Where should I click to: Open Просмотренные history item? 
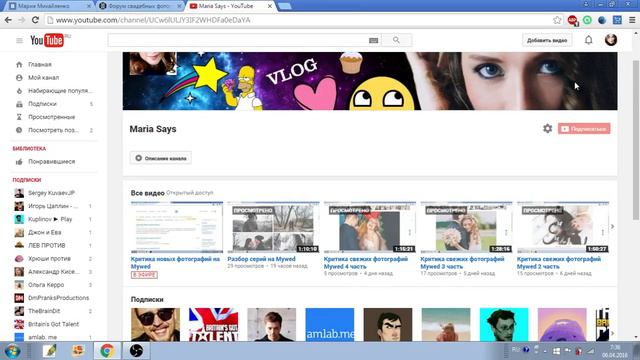point(53,117)
